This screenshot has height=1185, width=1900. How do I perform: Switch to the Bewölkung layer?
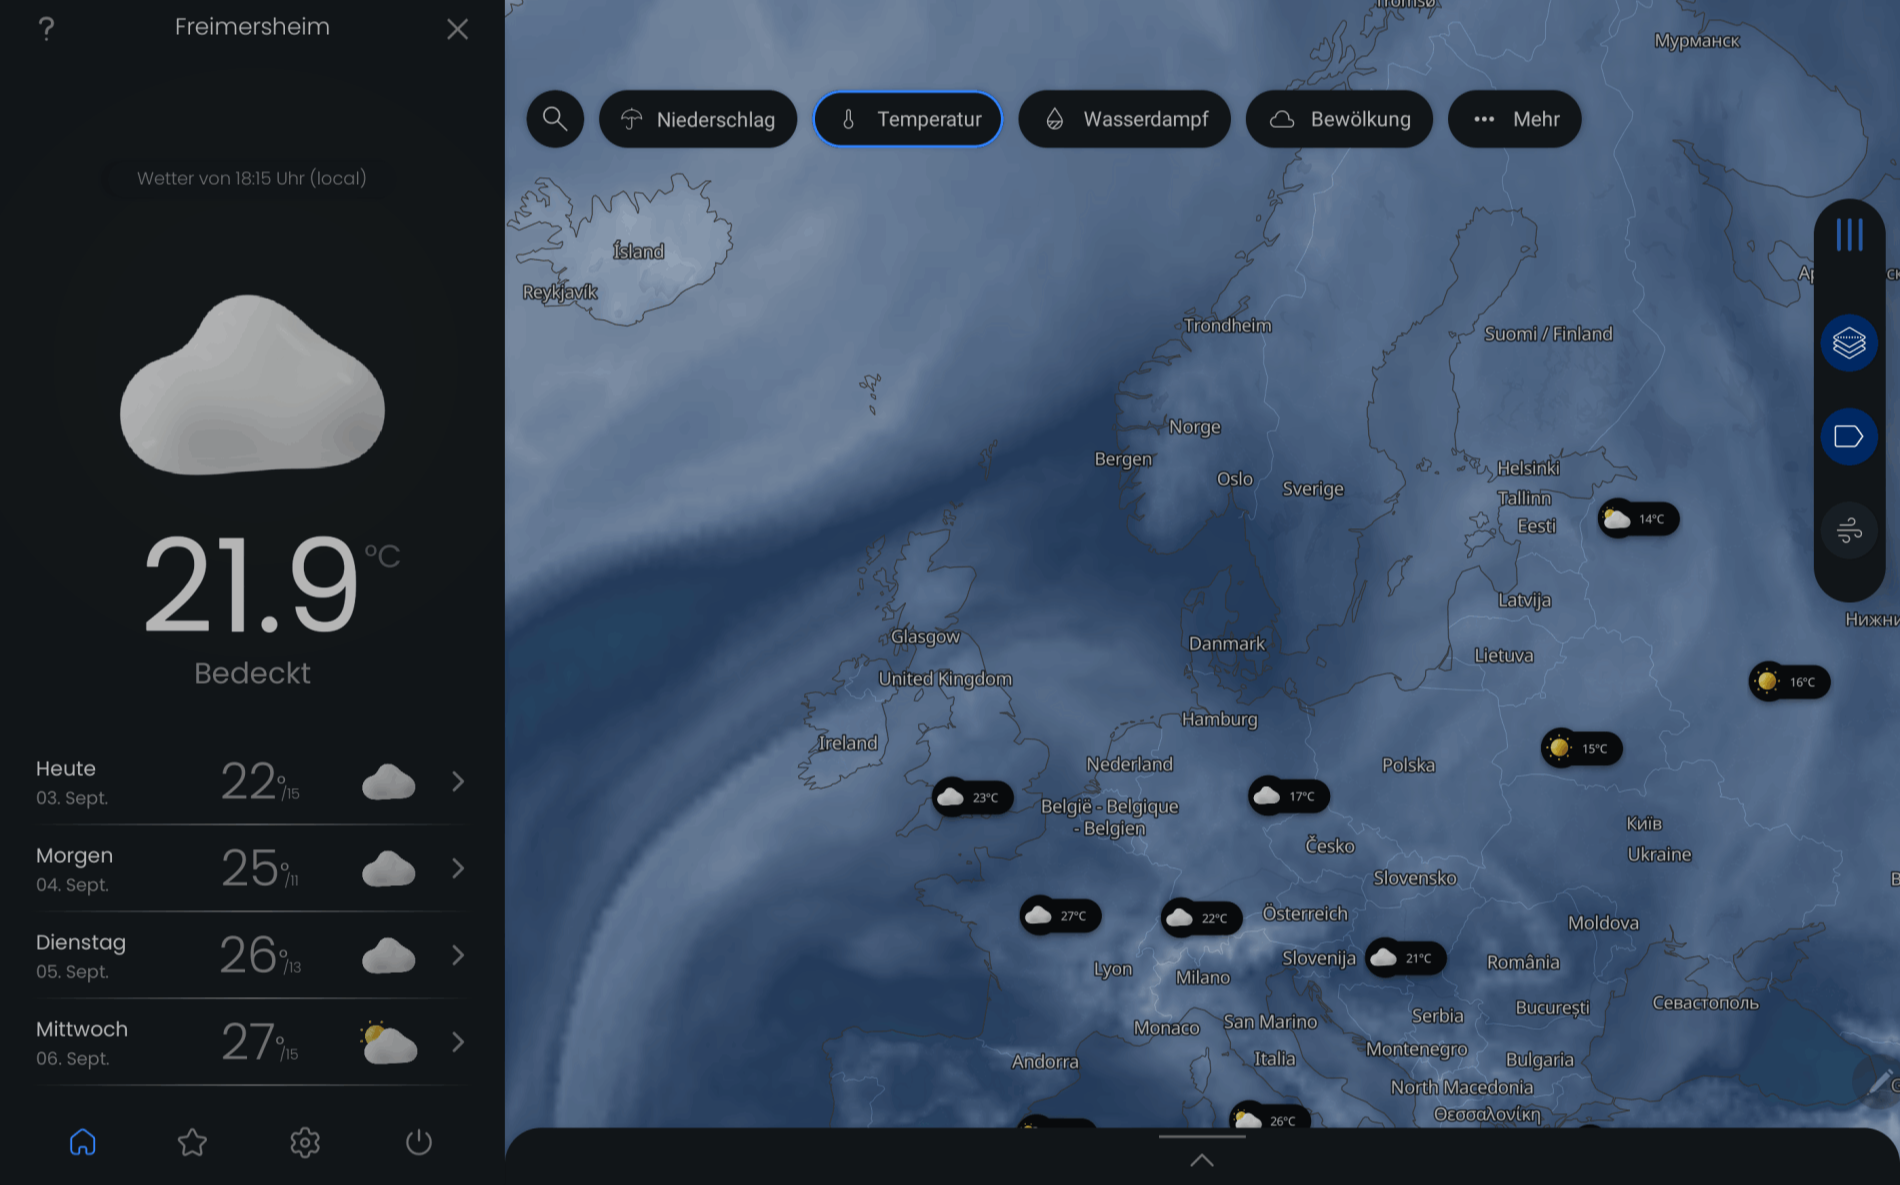pos(1339,120)
